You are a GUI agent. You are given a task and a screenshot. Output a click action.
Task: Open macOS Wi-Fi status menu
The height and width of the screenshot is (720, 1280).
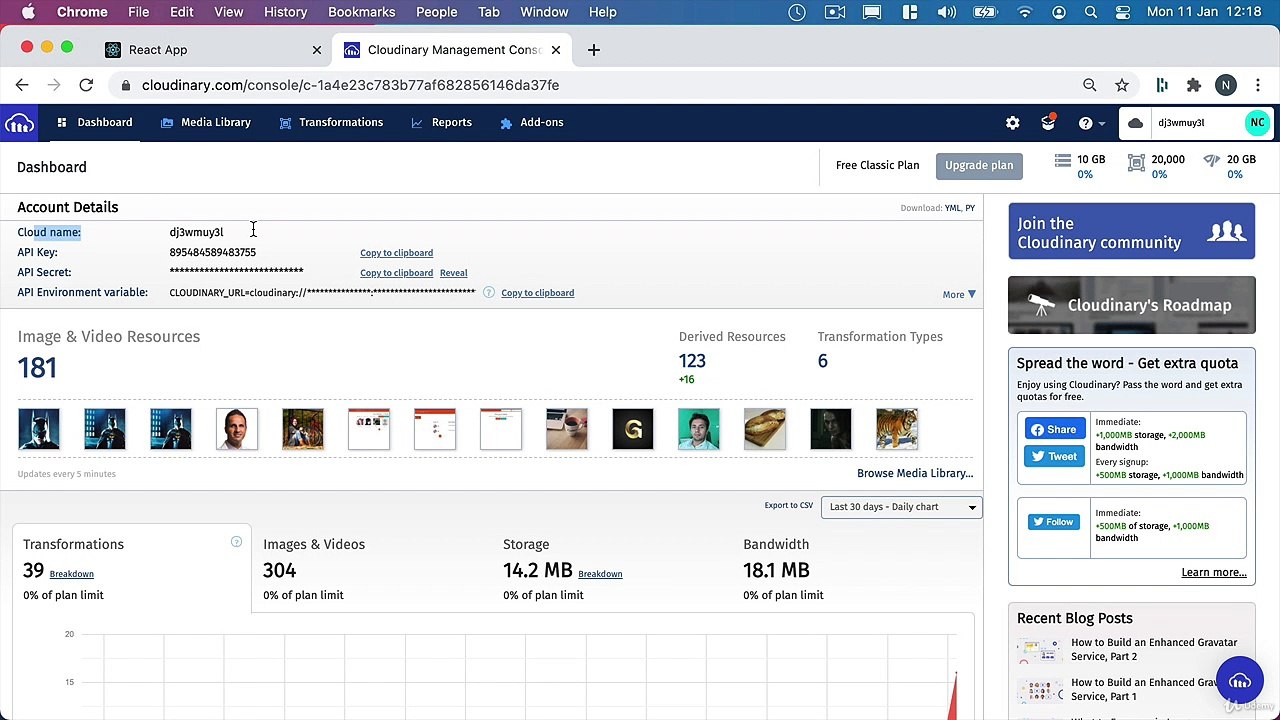[x=1024, y=12]
